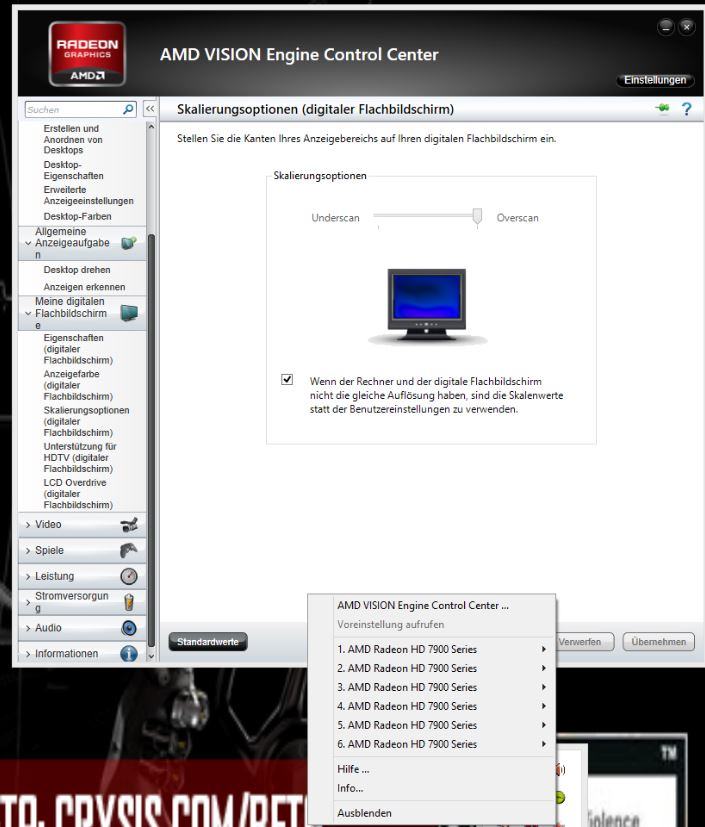Open submenu arrow for 1. AMD Radeon HD 7900
This screenshot has height=827, width=705.
tap(544, 649)
